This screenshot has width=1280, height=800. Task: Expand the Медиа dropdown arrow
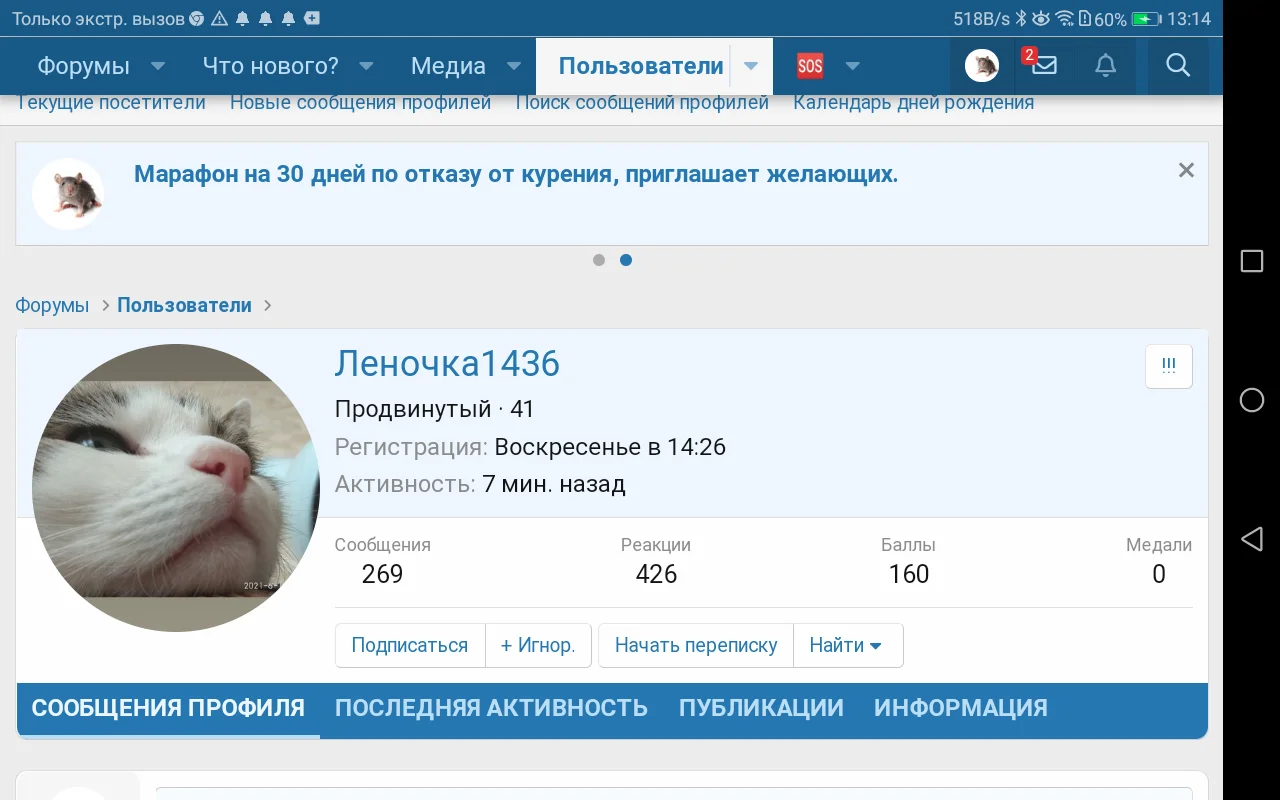pos(513,65)
